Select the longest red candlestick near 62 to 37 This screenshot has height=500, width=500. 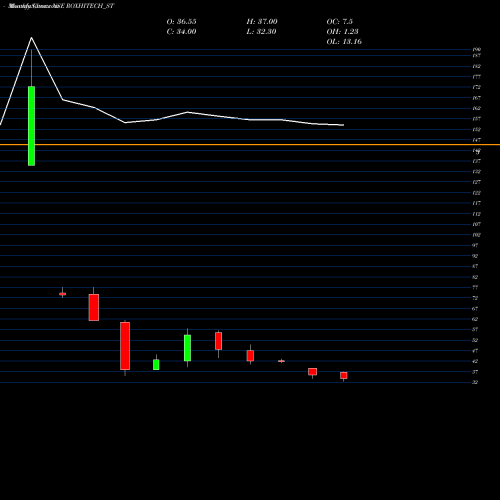[x=125, y=346]
